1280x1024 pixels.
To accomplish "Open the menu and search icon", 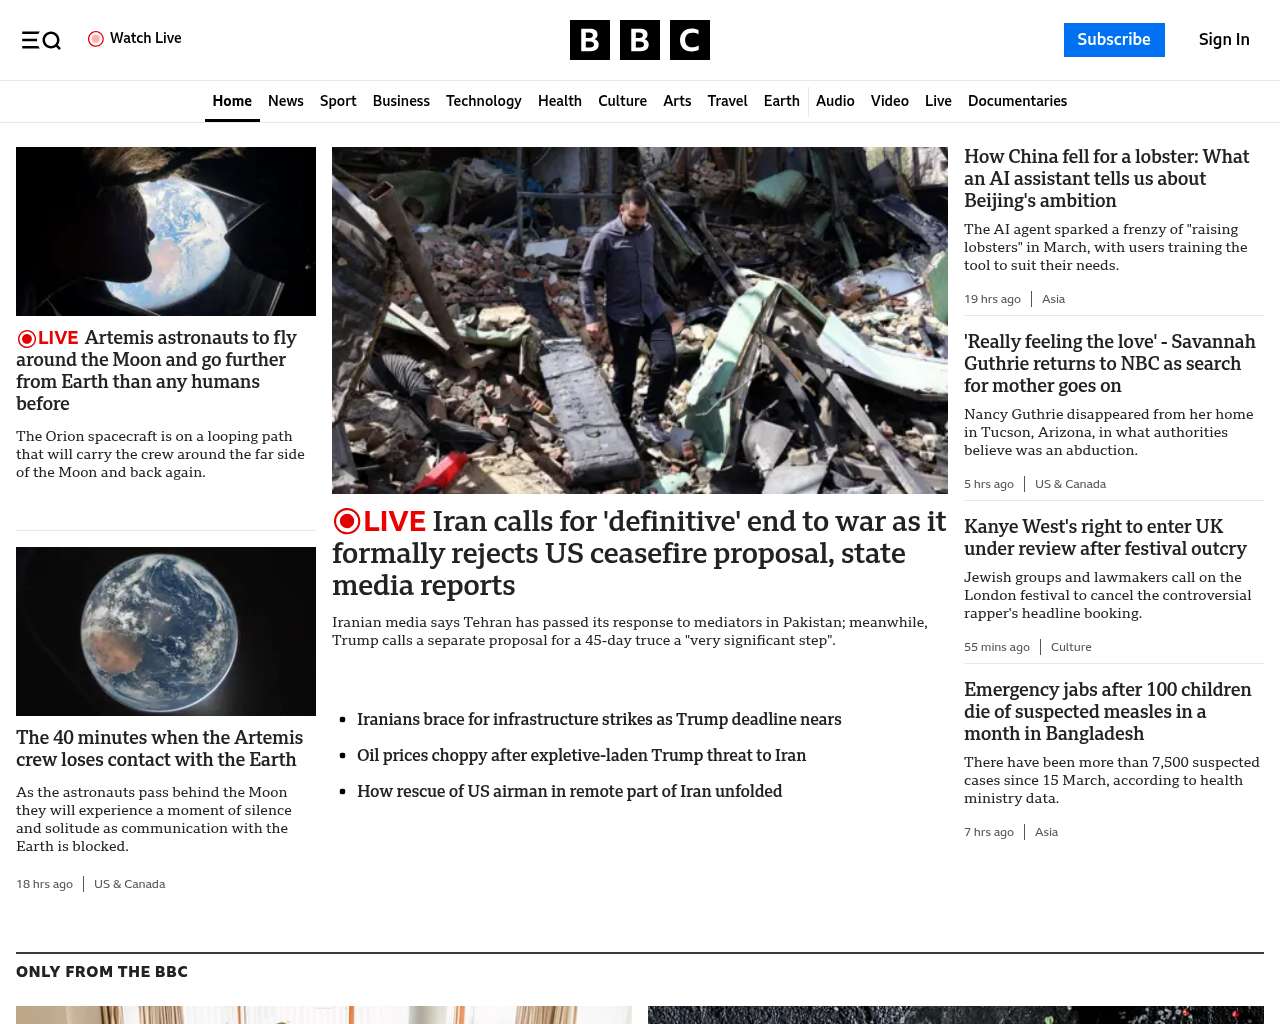I will (x=41, y=40).
